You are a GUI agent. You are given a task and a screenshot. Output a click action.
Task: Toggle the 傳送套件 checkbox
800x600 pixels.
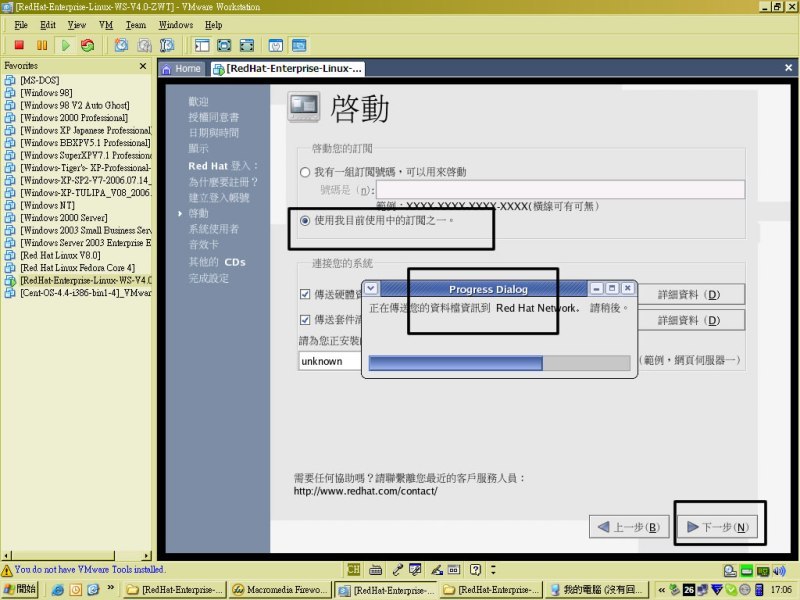tap(305, 320)
